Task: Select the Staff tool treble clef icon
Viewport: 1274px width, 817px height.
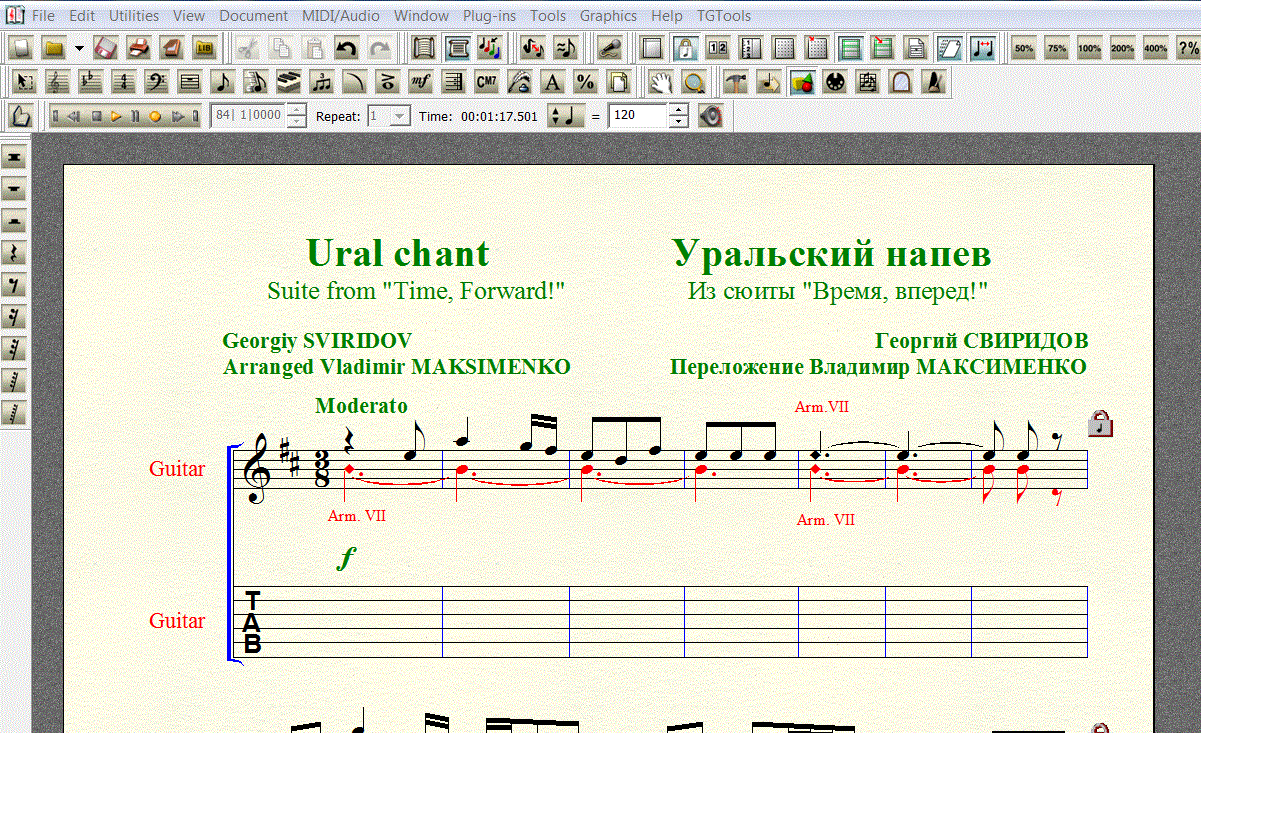Action: [x=58, y=82]
